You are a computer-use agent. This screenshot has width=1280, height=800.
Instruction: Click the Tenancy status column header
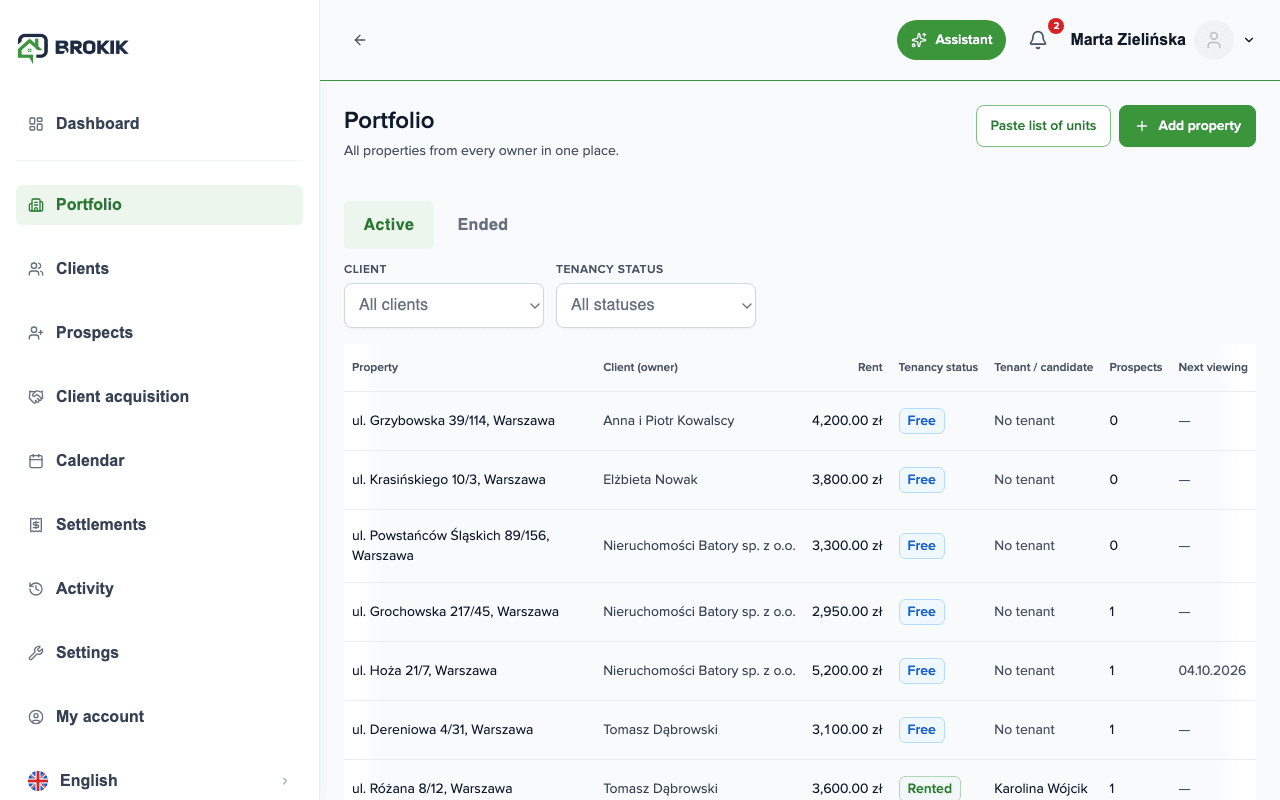point(938,368)
